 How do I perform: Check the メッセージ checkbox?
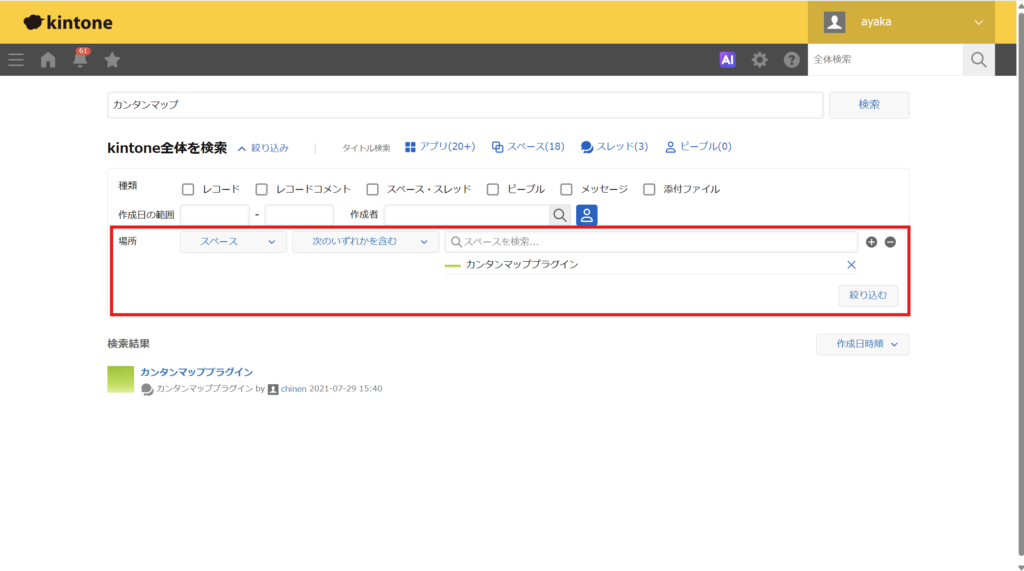[x=566, y=189]
